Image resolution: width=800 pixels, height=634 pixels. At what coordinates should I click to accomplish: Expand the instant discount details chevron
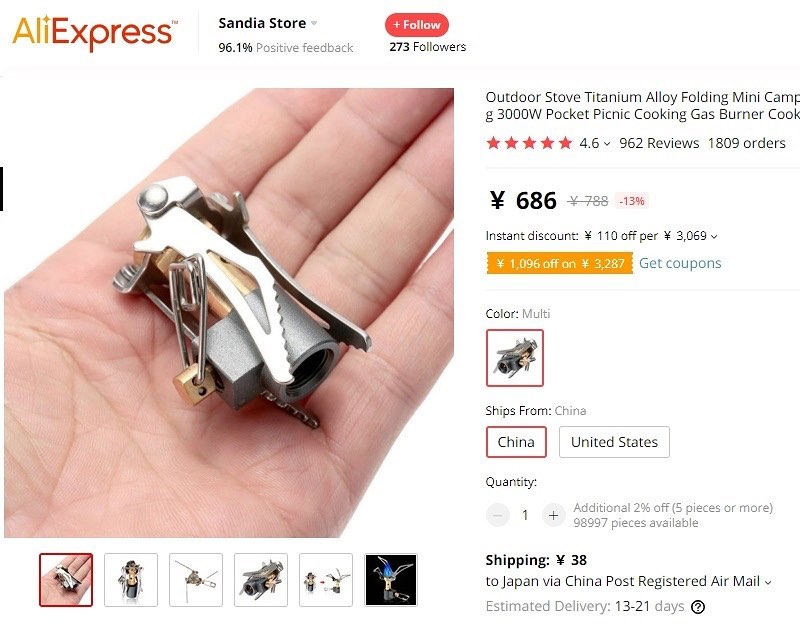click(x=714, y=237)
